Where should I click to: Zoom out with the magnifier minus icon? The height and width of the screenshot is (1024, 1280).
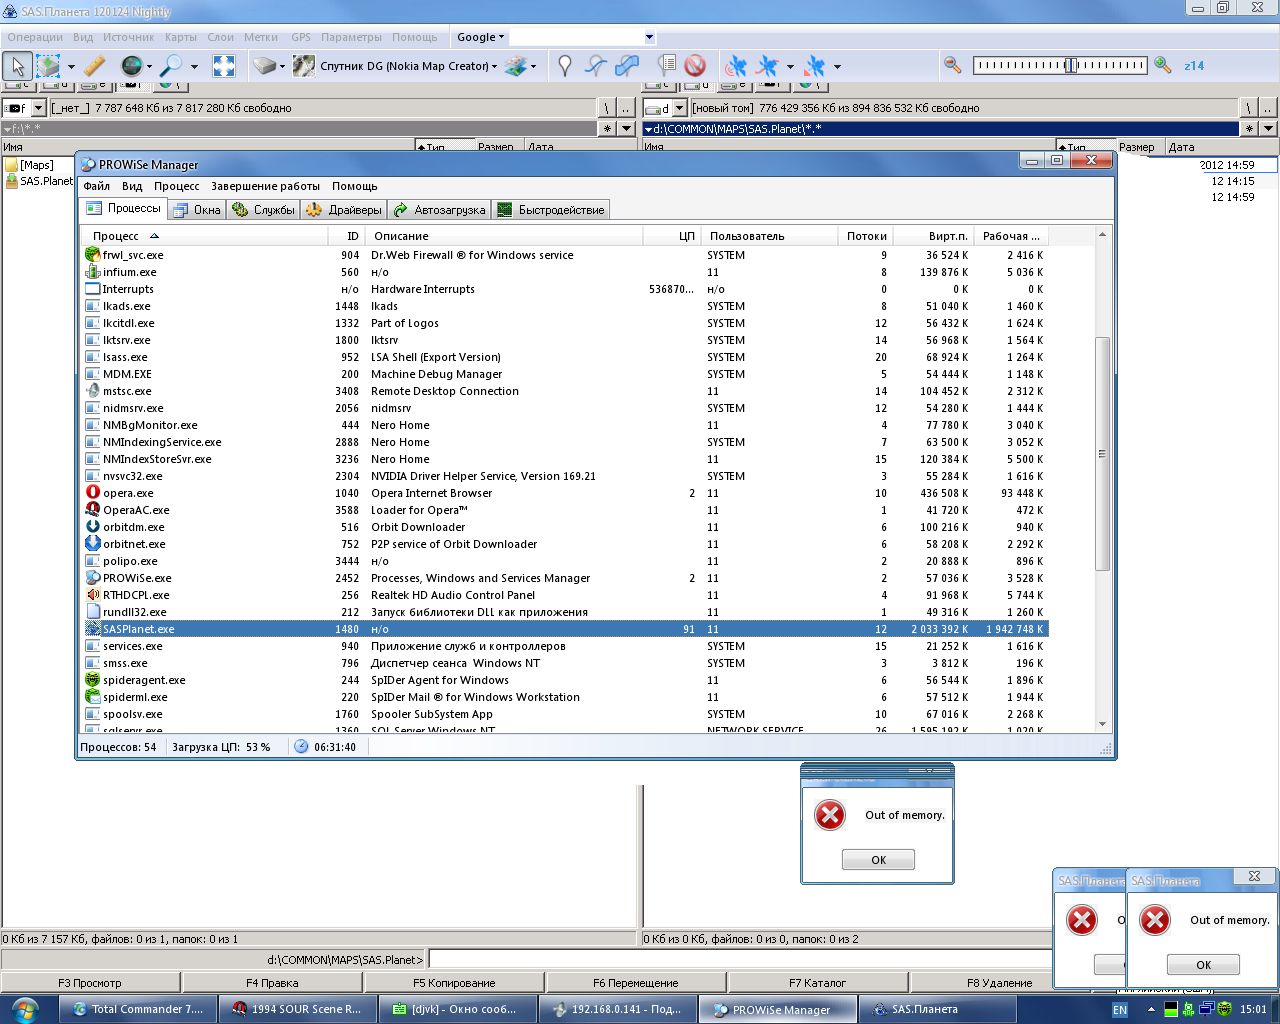[953, 65]
